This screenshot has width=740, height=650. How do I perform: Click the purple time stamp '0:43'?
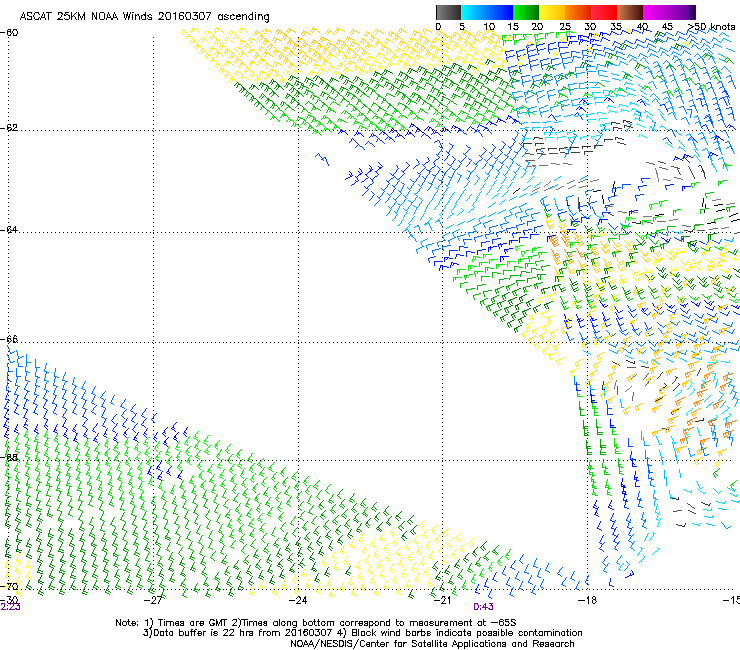(483, 607)
